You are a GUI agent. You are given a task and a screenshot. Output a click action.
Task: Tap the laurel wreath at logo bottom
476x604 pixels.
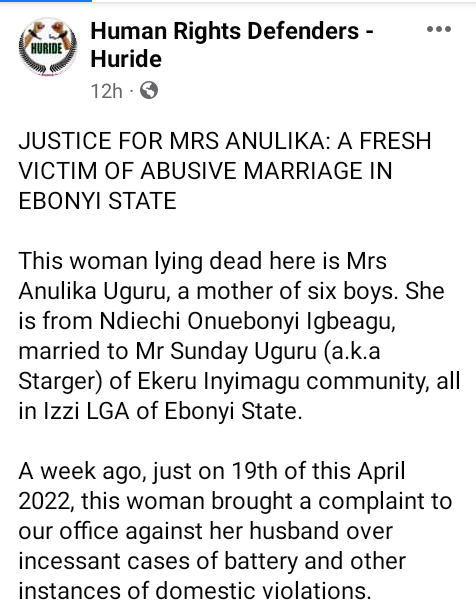pyautogui.click(x=48, y=66)
